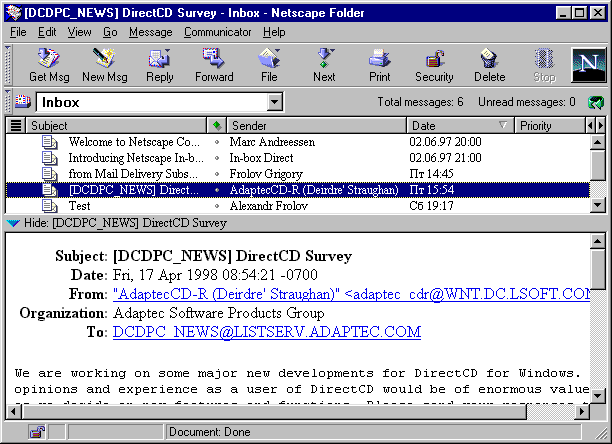Open the Go menu
The width and height of the screenshot is (612, 444).
(110, 32)
